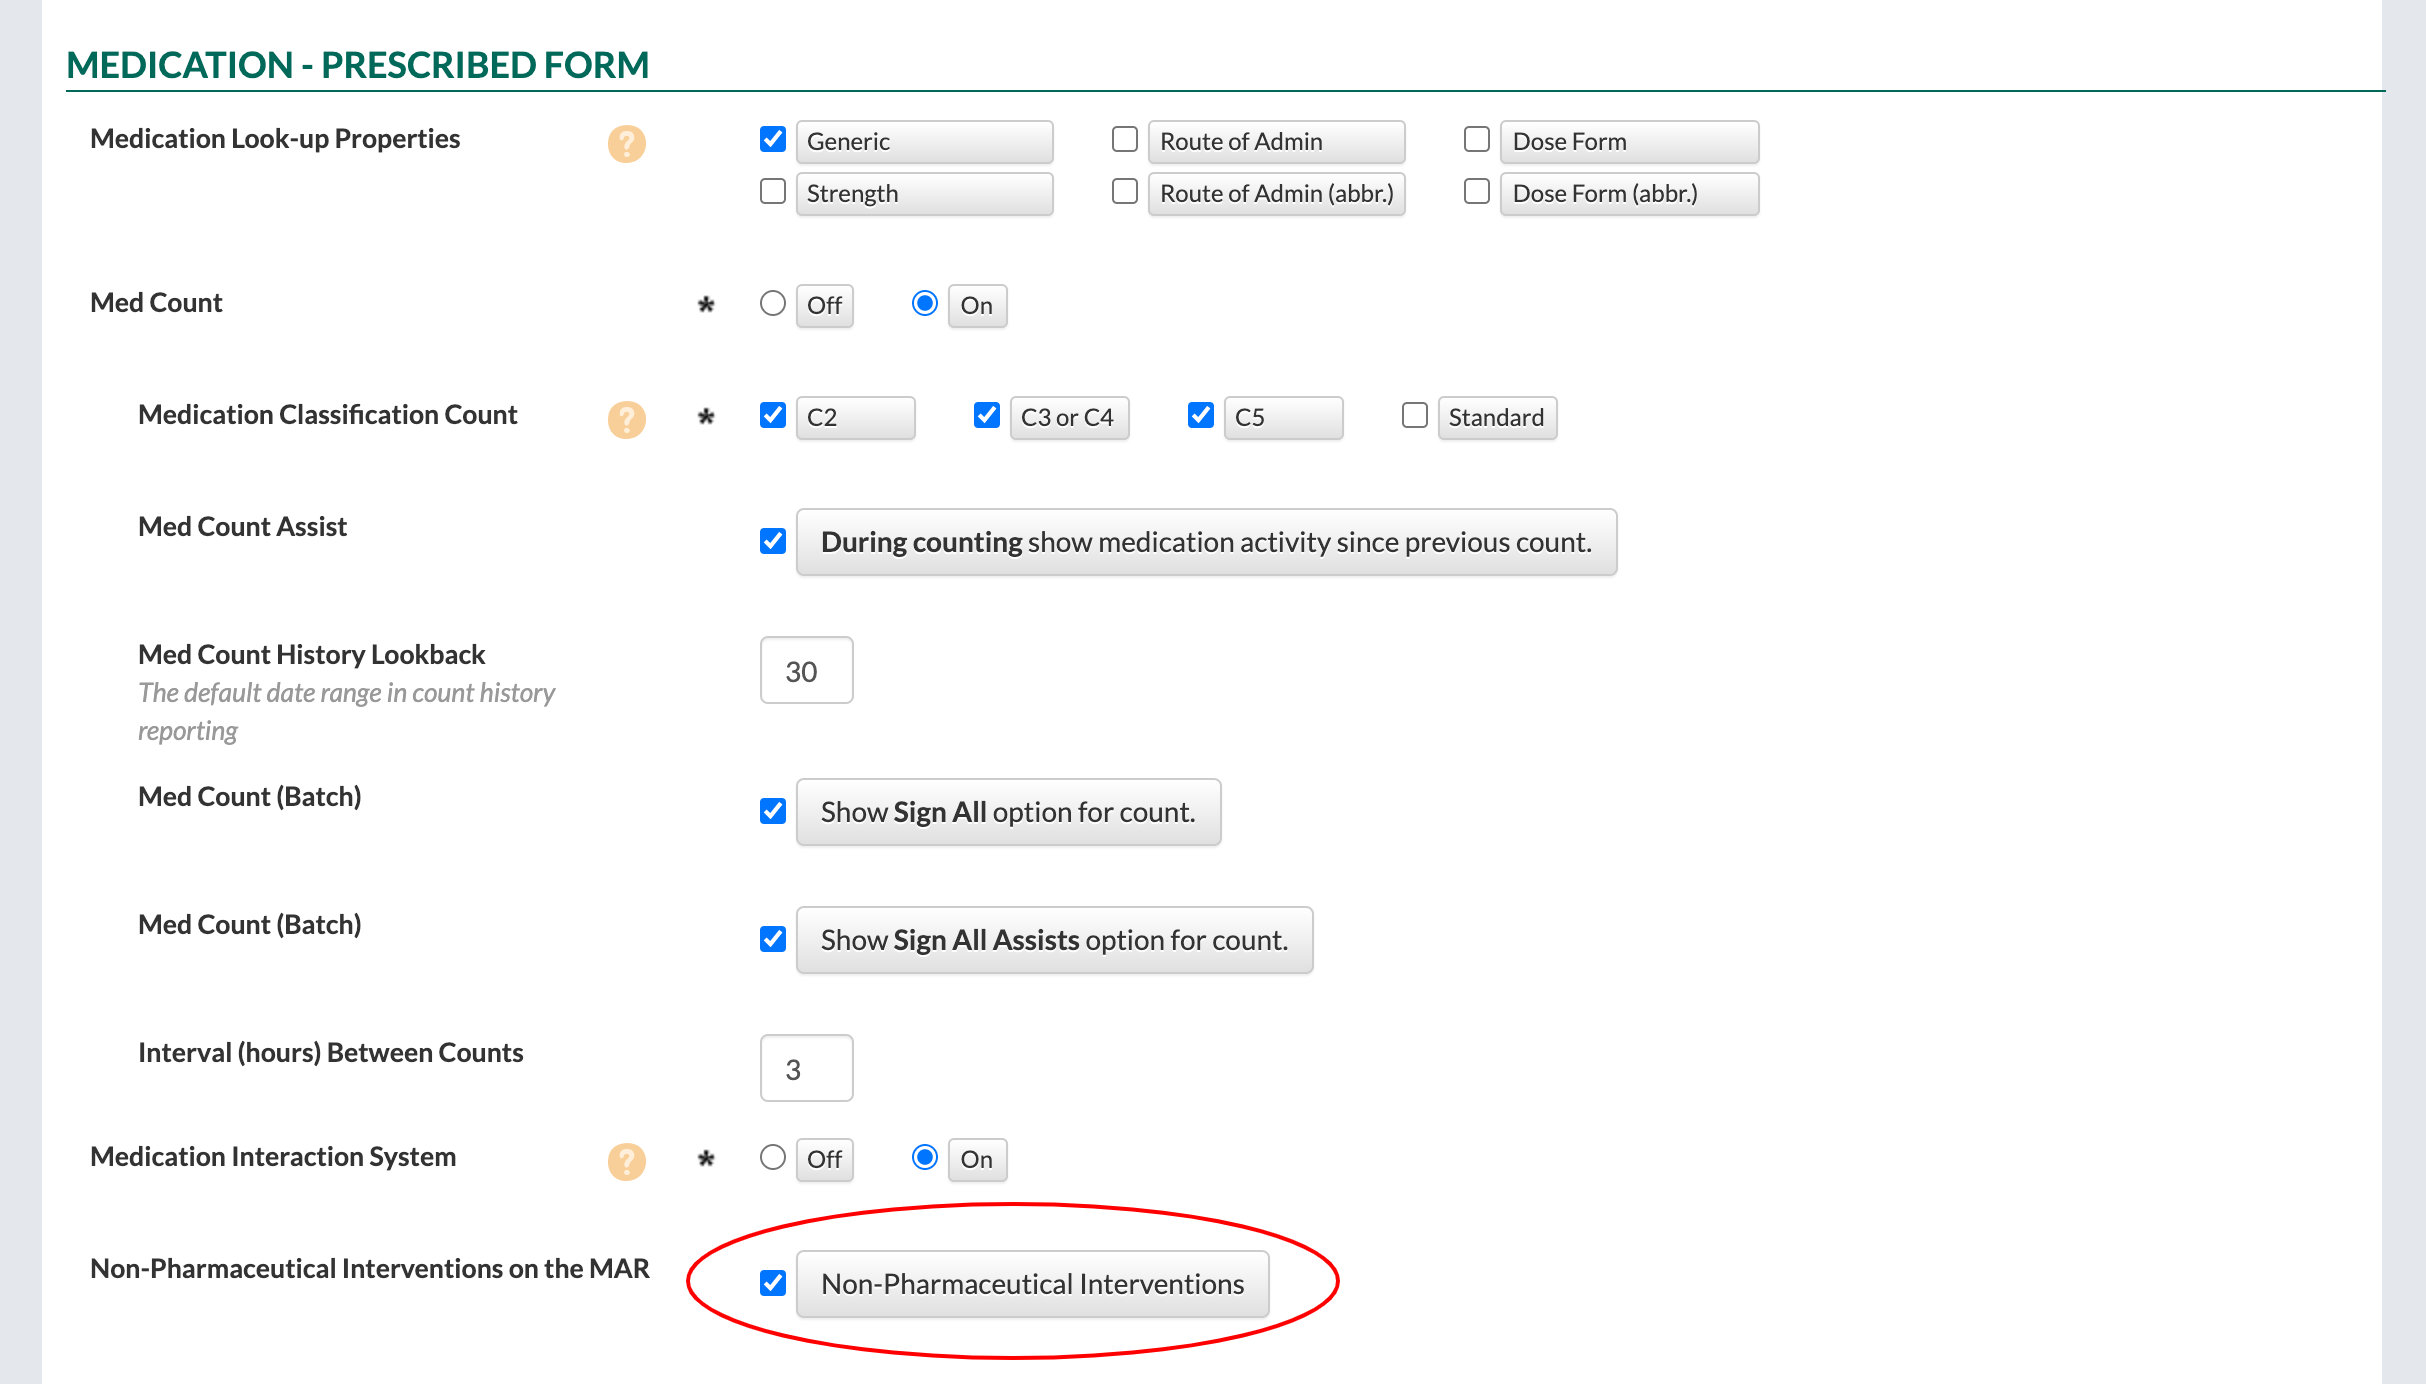Click the Dose Form label button
The height and width of the screenshot is (1384, 2426).
[1628, 141]
